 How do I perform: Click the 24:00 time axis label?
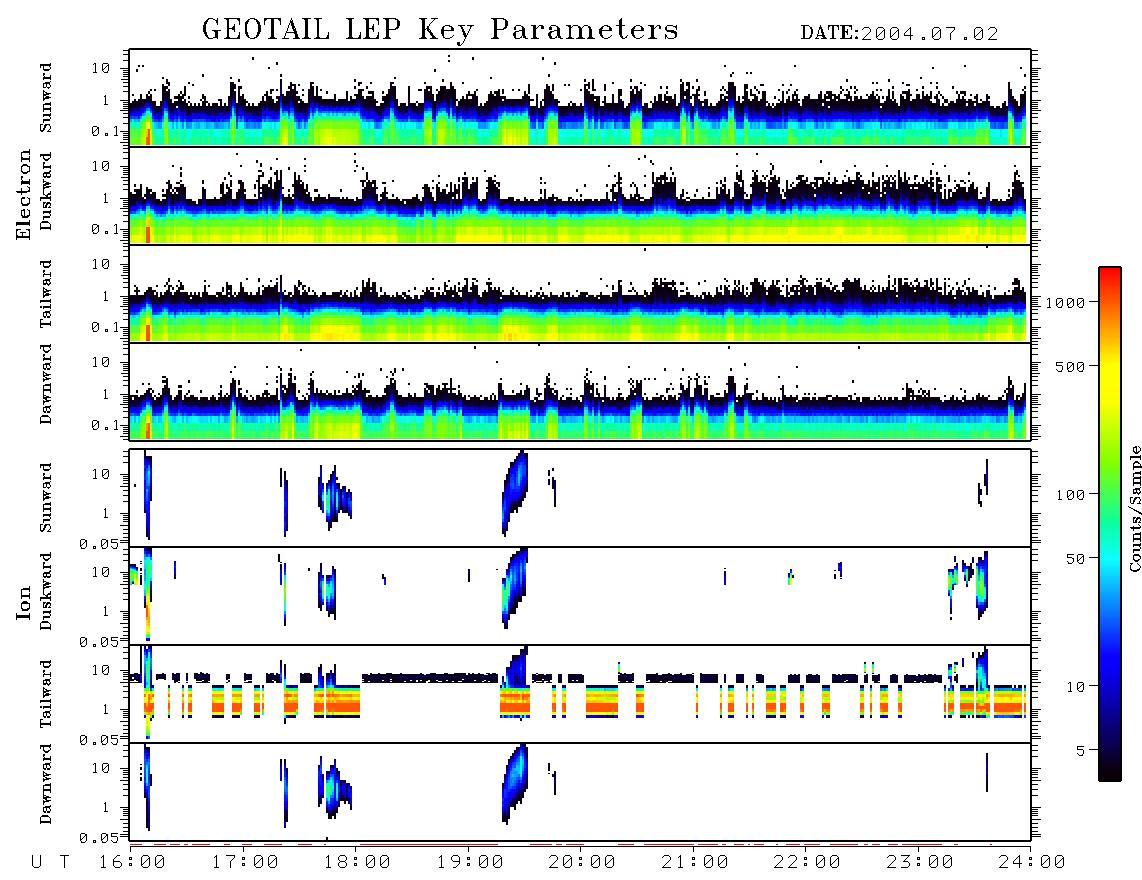tap(1032, 862)
